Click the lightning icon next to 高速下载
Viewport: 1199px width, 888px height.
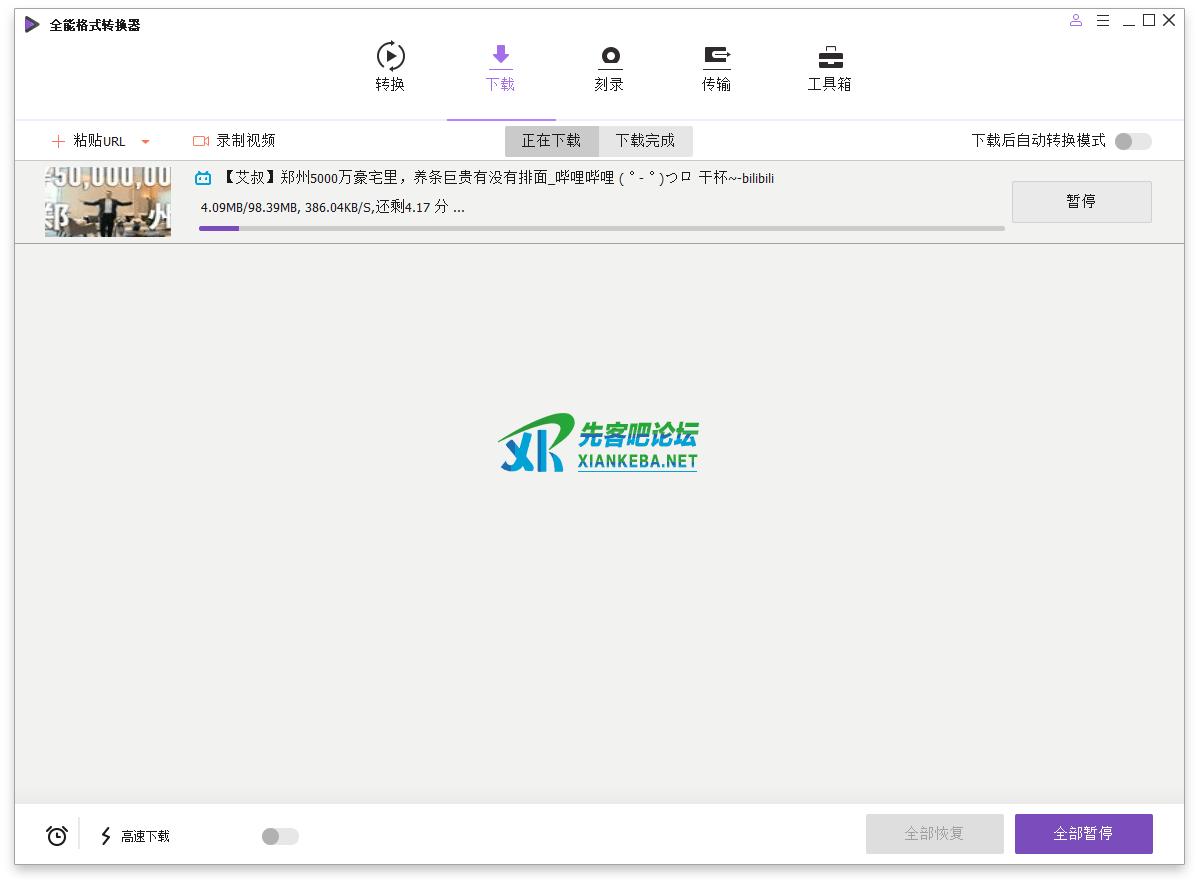click(105, 835)
